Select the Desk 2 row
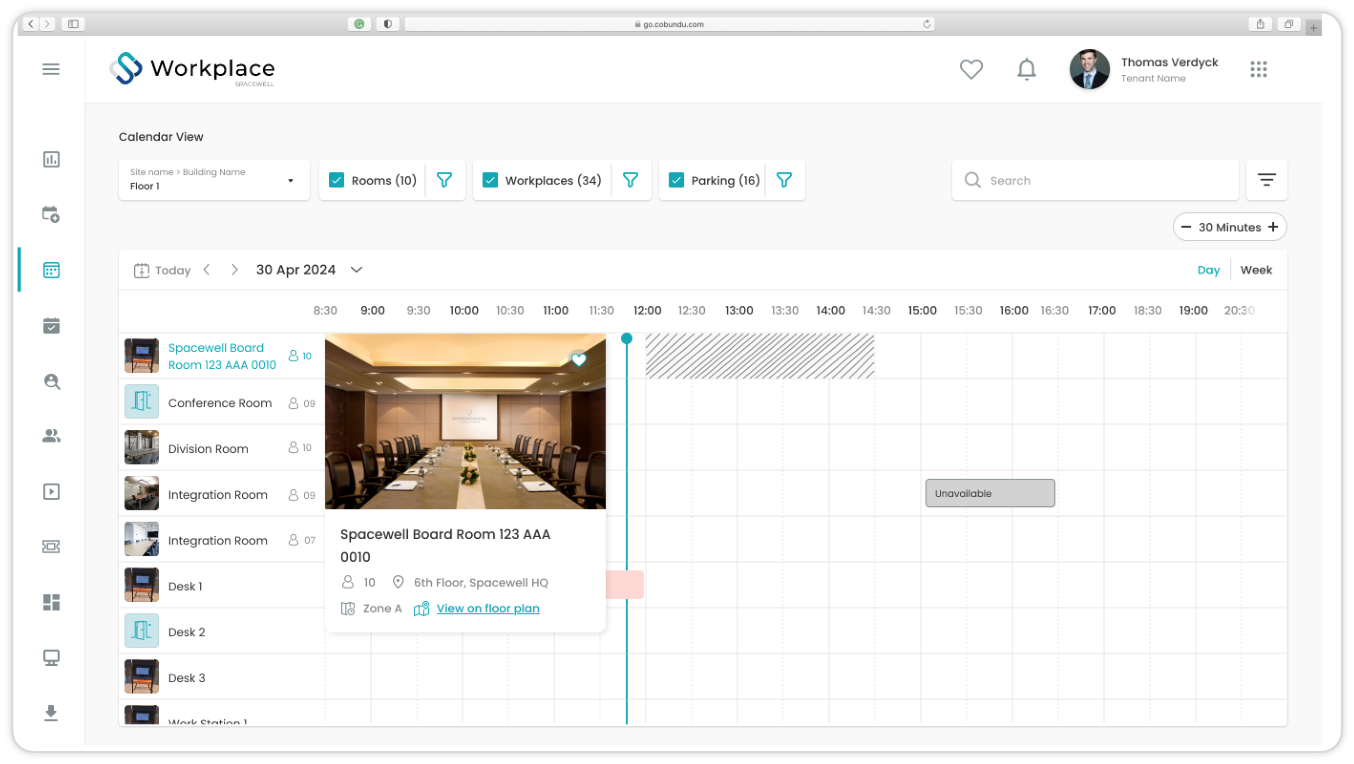Viewport: 1354px width, 764px height. (221, 632)
